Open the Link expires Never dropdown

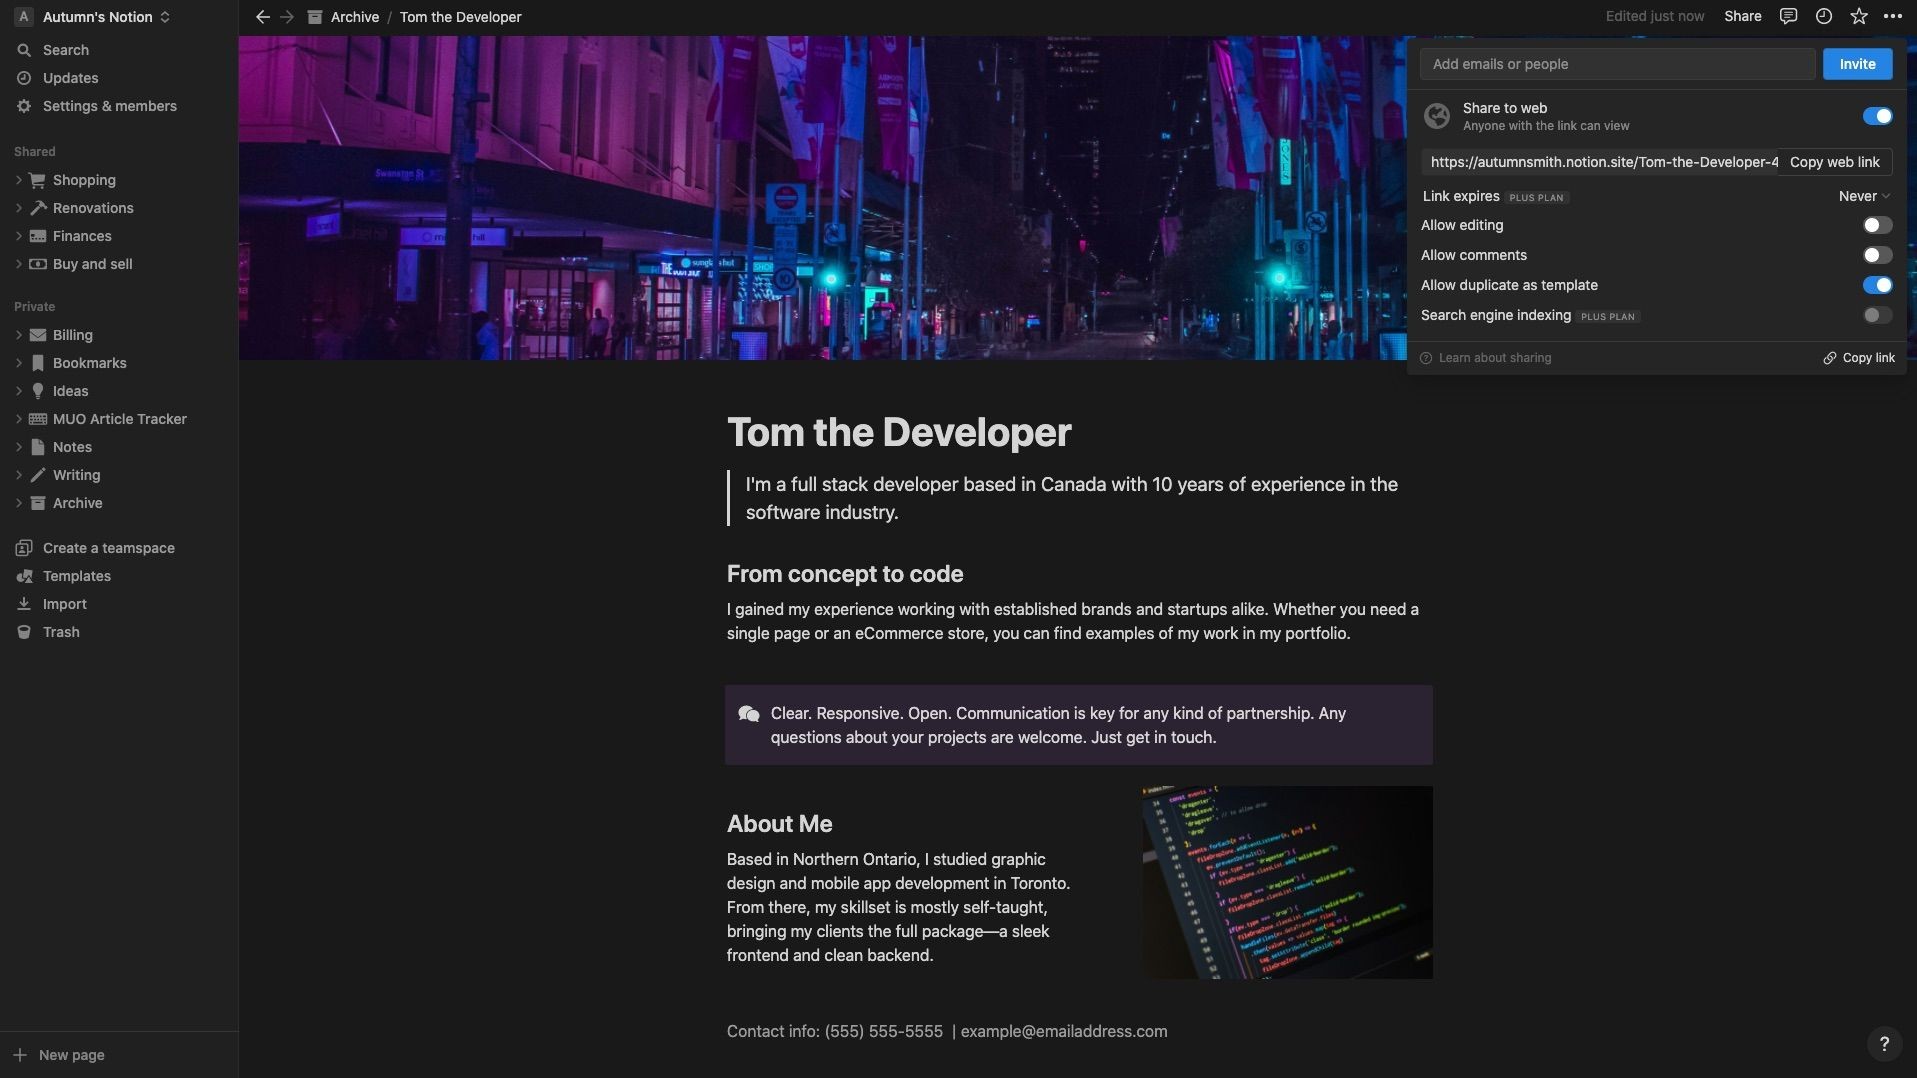[x=1864, y=196]
